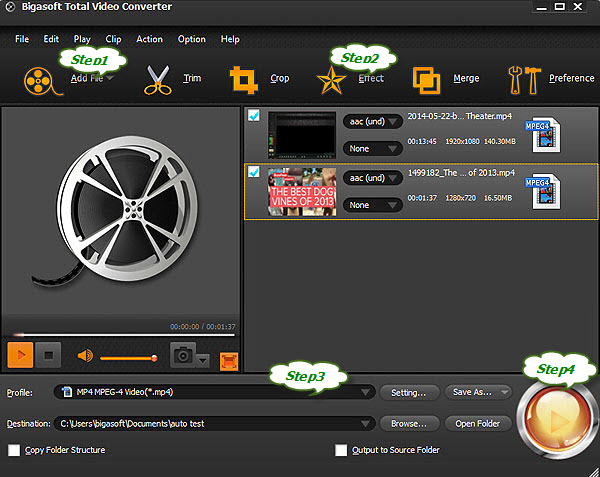Expand the Destination path dropdown
This screenshot has width=600, height=477.
[365, 424]
